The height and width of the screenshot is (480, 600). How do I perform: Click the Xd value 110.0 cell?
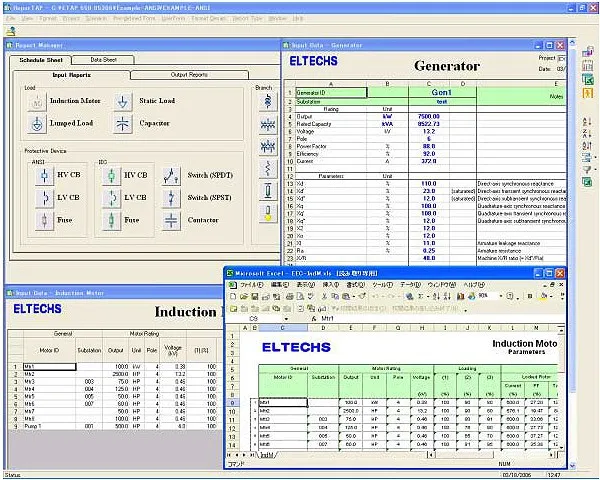tap(429, 184)
